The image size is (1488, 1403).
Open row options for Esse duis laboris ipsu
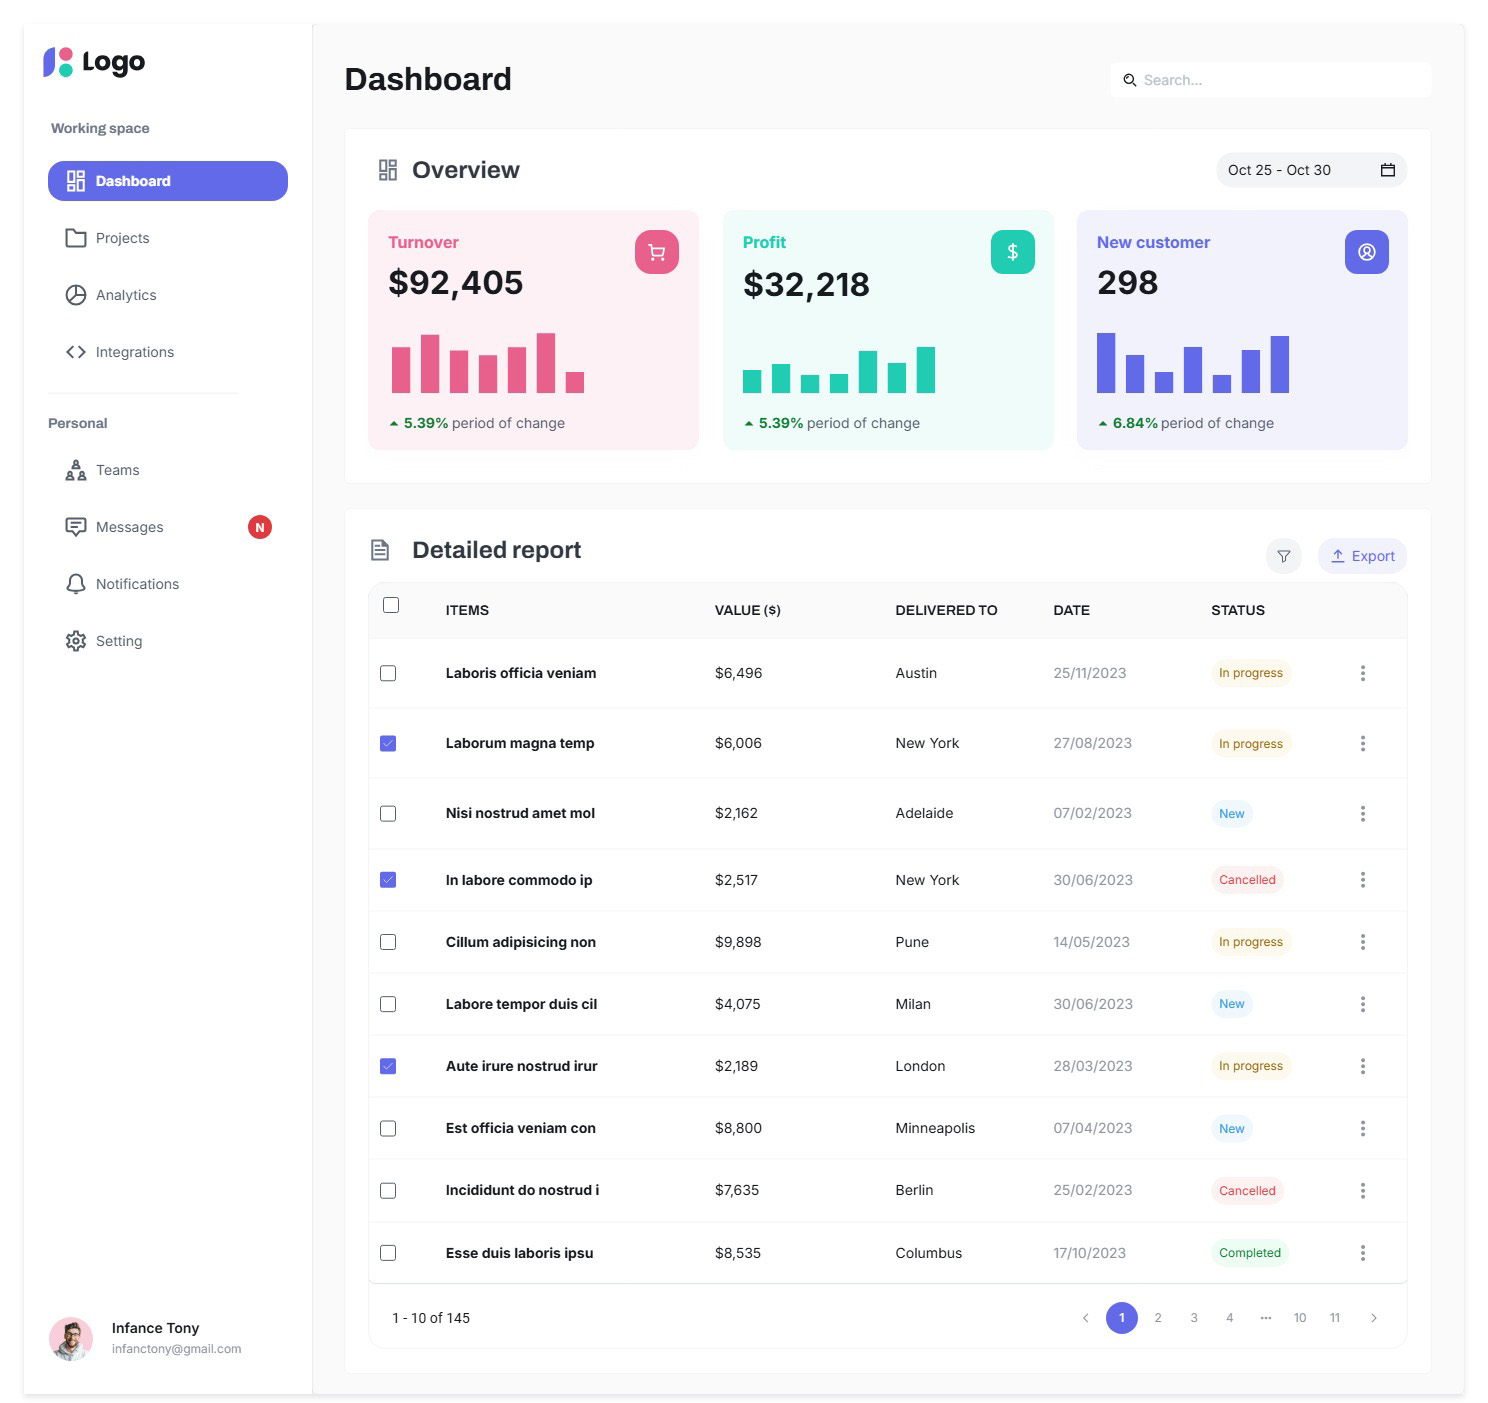coord(1362,1253)
